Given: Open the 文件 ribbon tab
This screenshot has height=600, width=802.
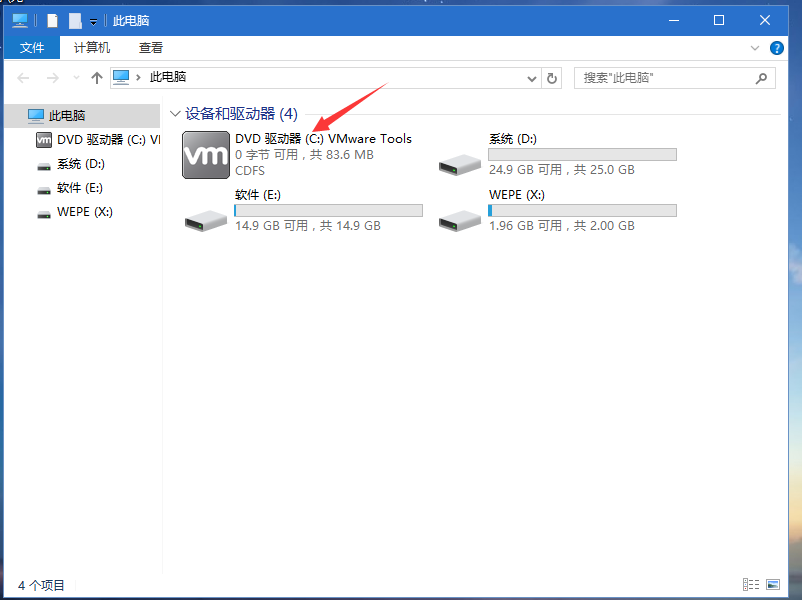Looking at the screenshot, I should pyautogui.click(x=32, y=48).
